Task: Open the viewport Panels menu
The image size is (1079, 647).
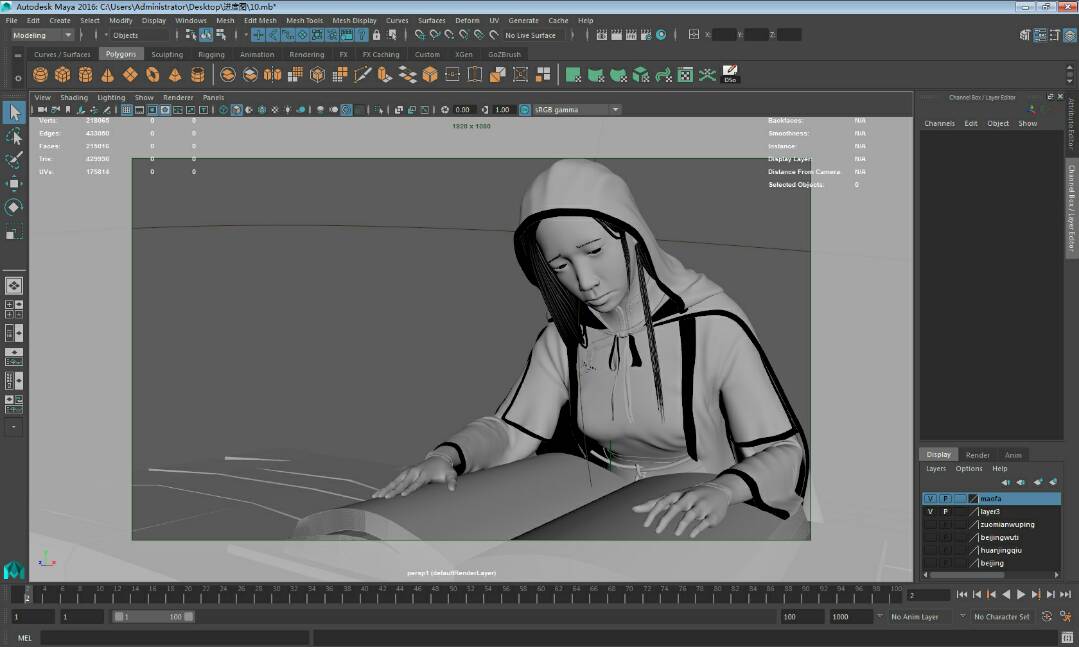Action: pos(213,97)
